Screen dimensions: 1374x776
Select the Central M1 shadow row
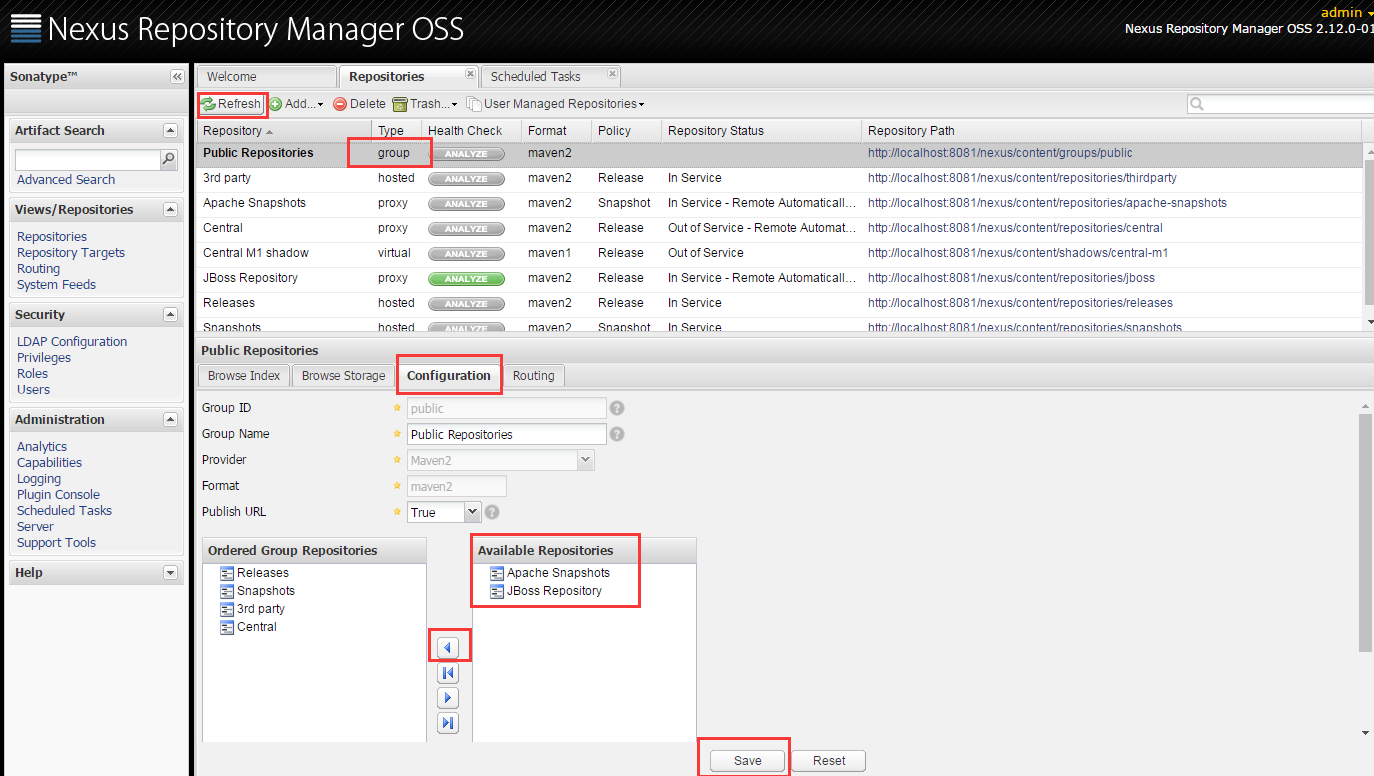point(779,253)
